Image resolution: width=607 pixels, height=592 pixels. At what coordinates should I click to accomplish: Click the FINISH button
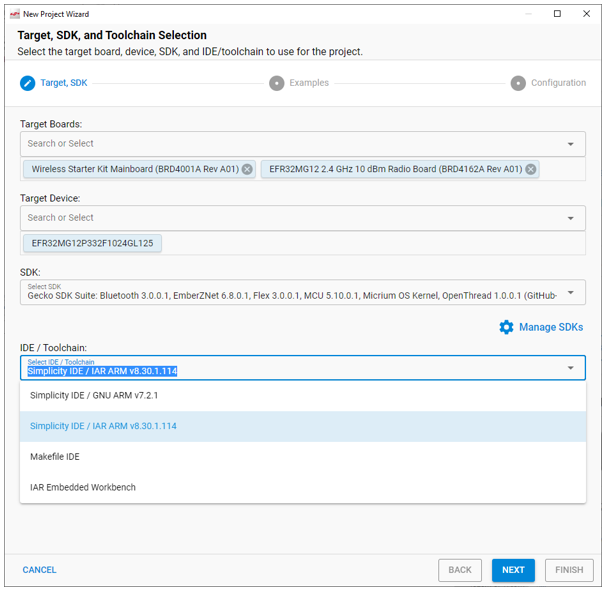click(569, 570)
